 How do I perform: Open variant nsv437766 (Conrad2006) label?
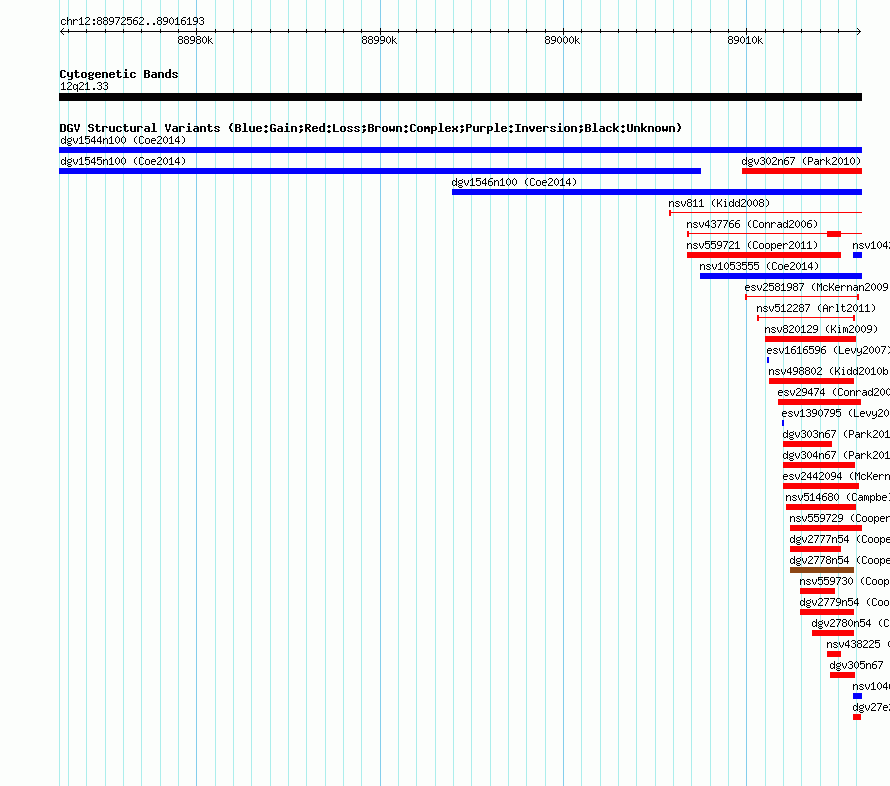click(x=752, y=224)
